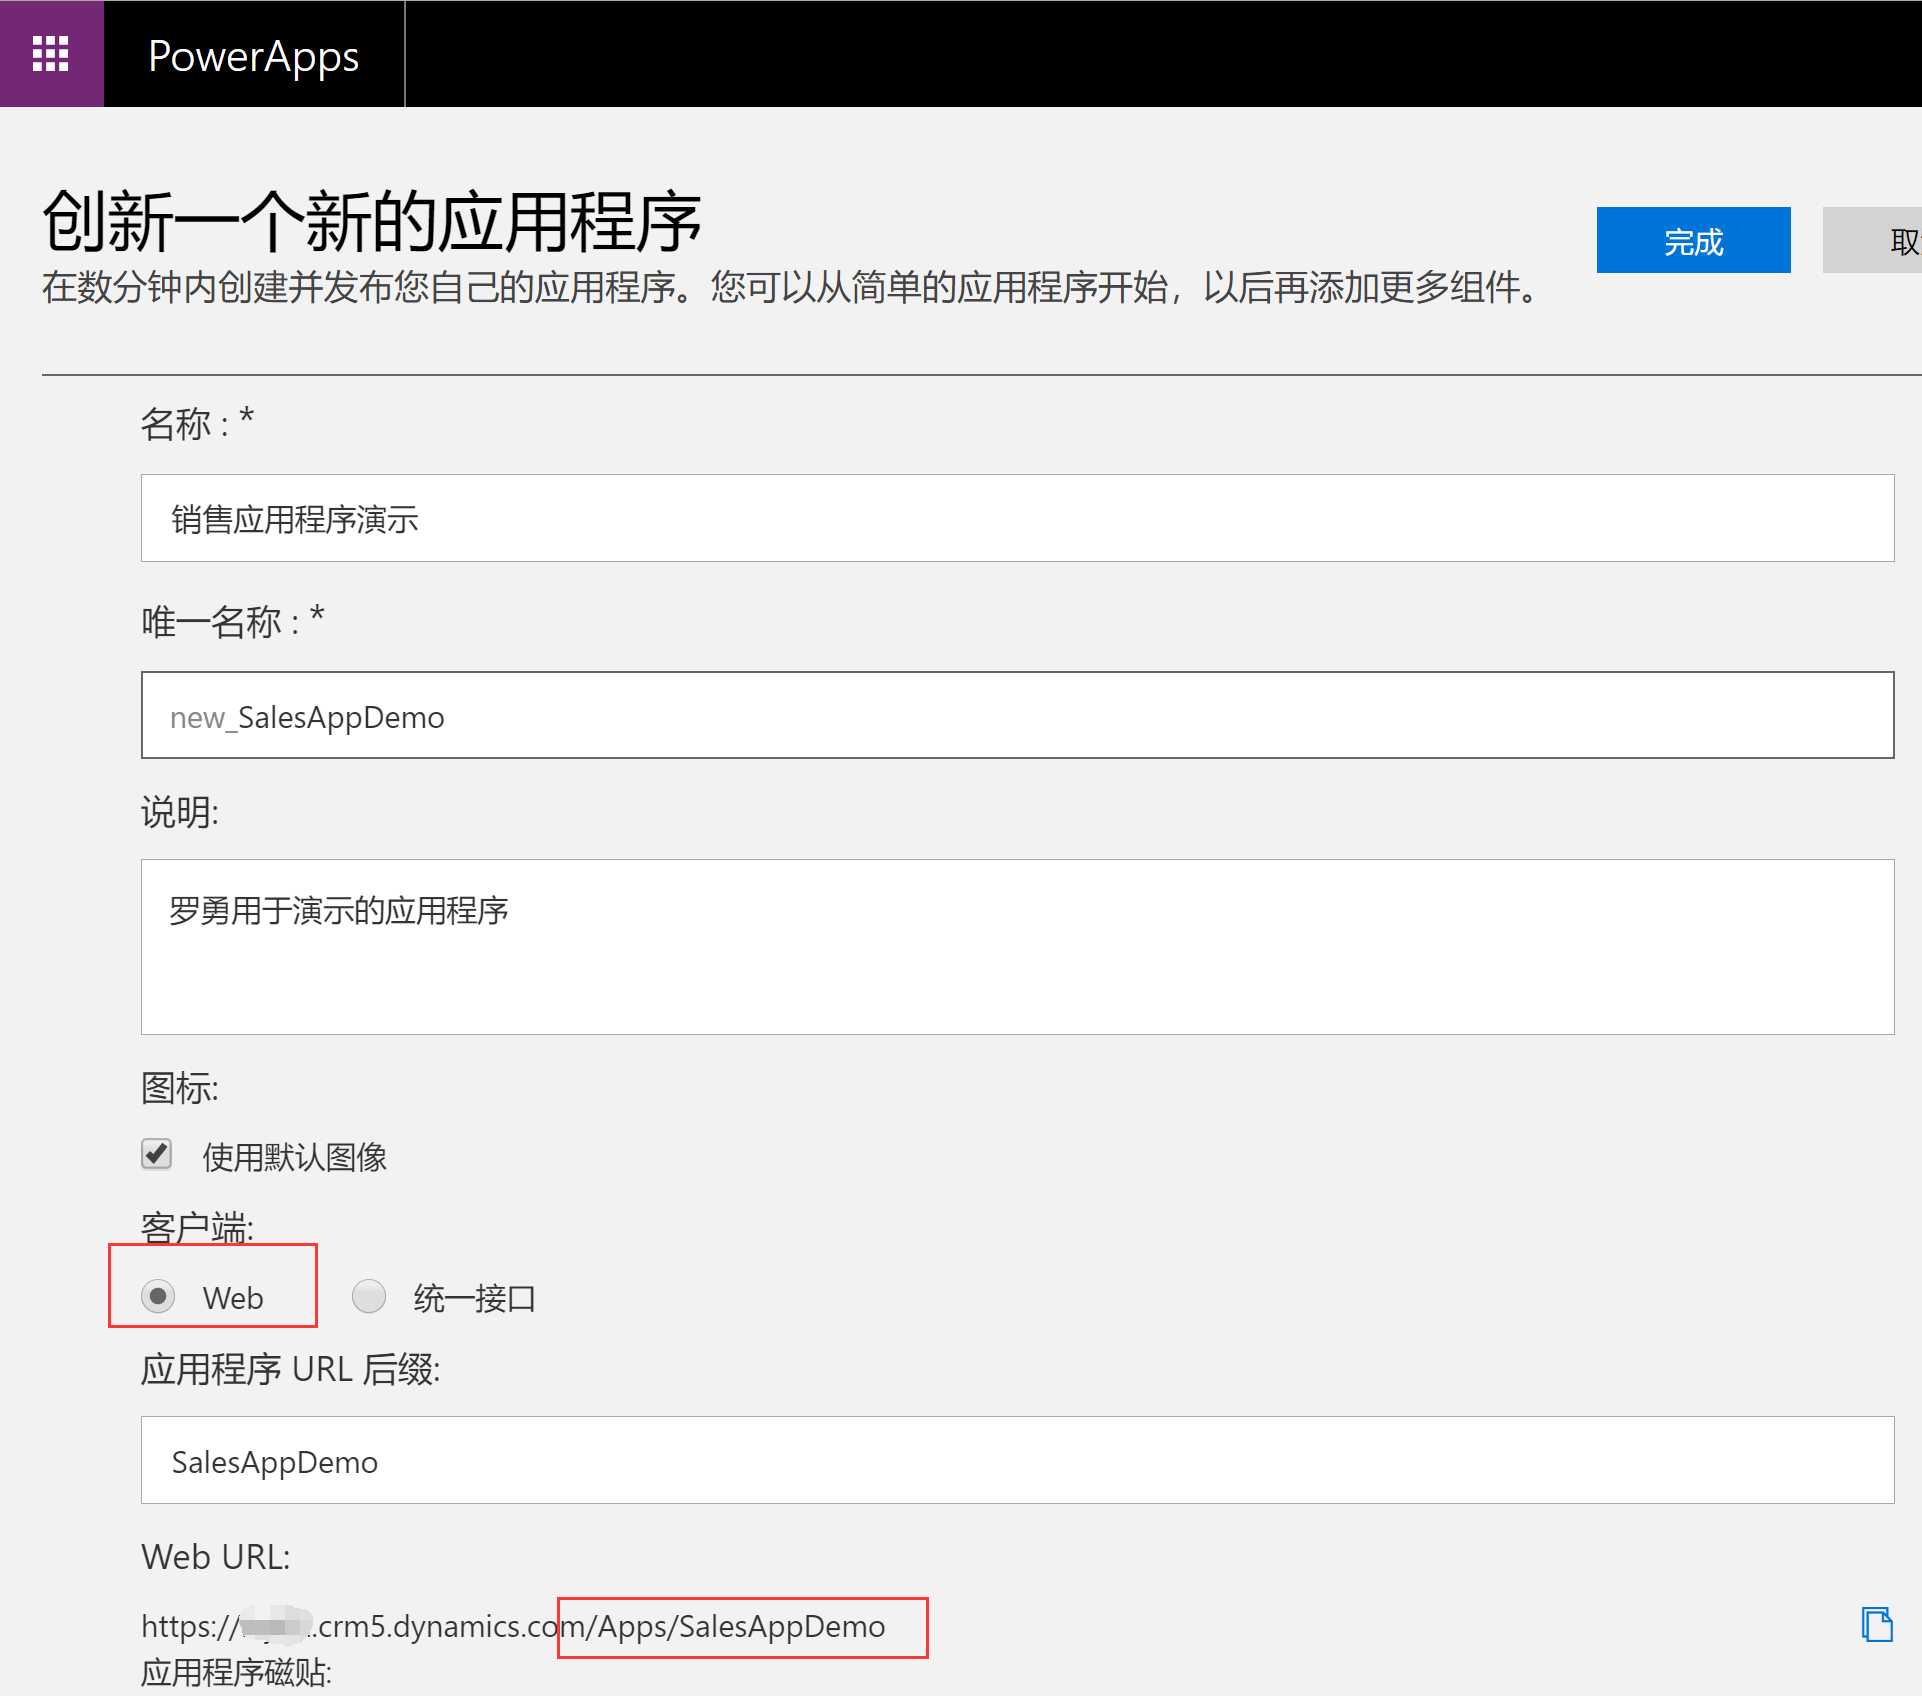Click the gray cancel button beside 完成
The height and width of the screenshot is (1696, 1922).
[x=1872, y=240]
